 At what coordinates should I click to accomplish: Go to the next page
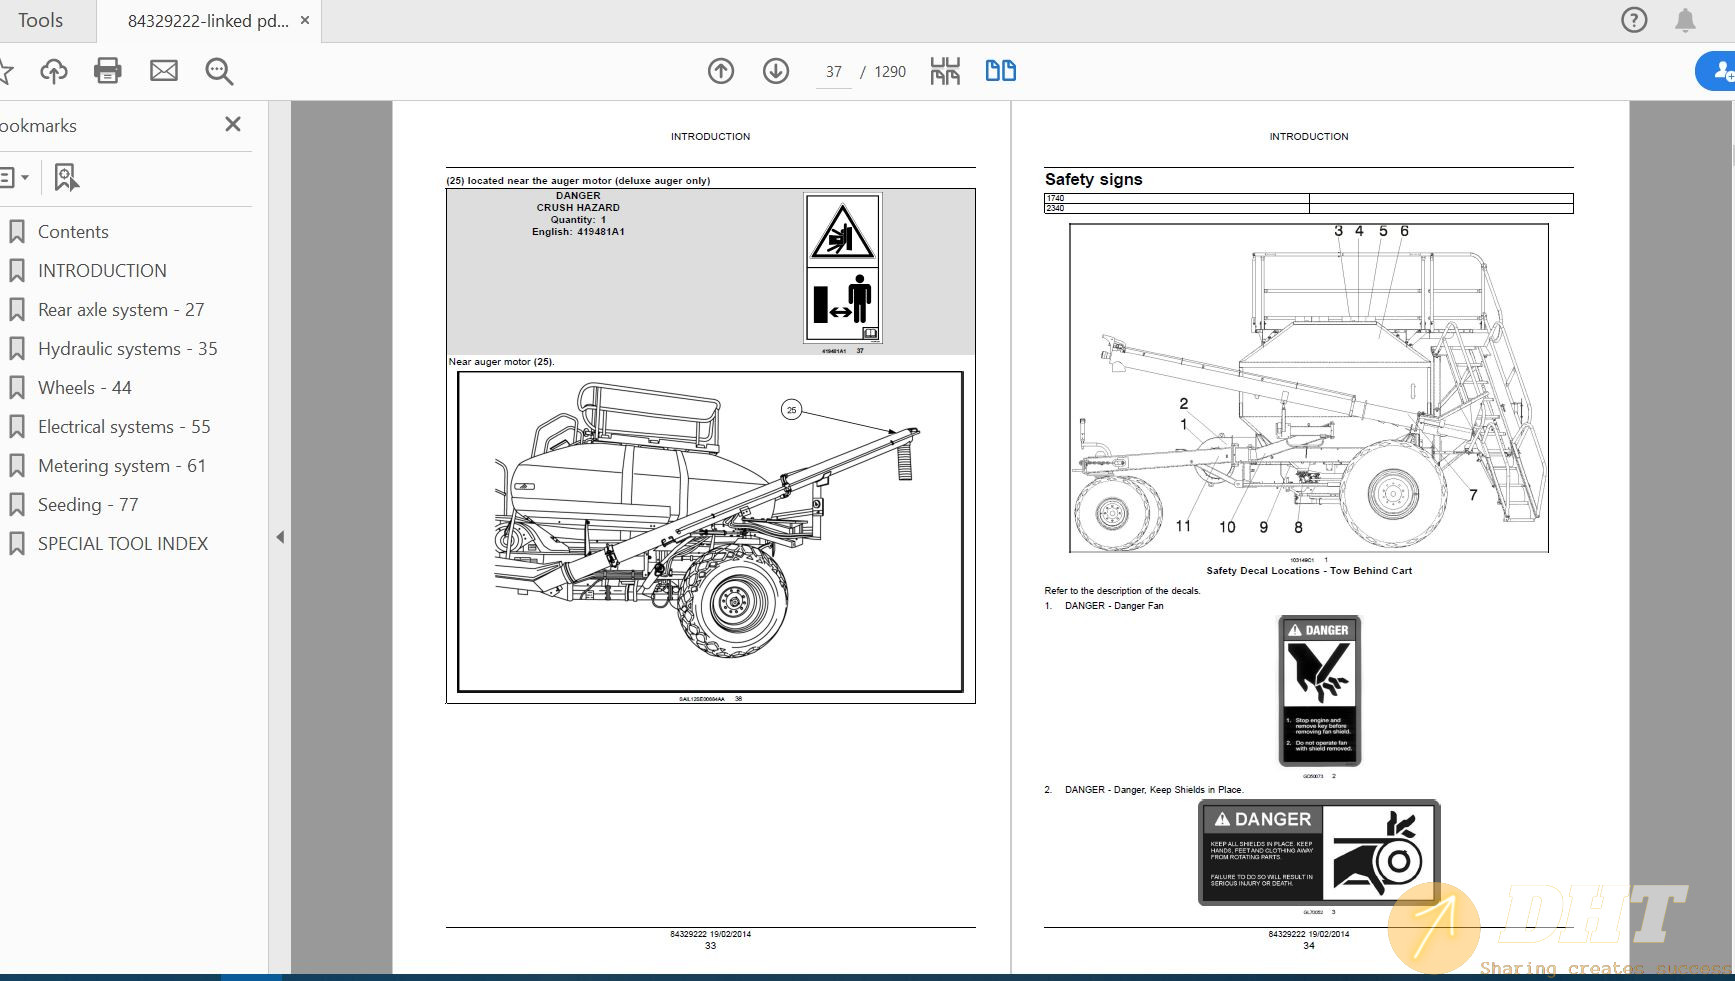point(775,71)
